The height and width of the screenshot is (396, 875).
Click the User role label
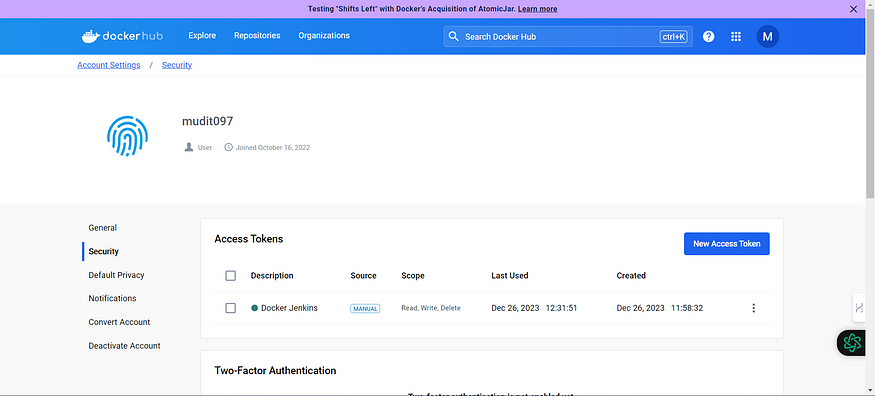click(x=205, y=148)
